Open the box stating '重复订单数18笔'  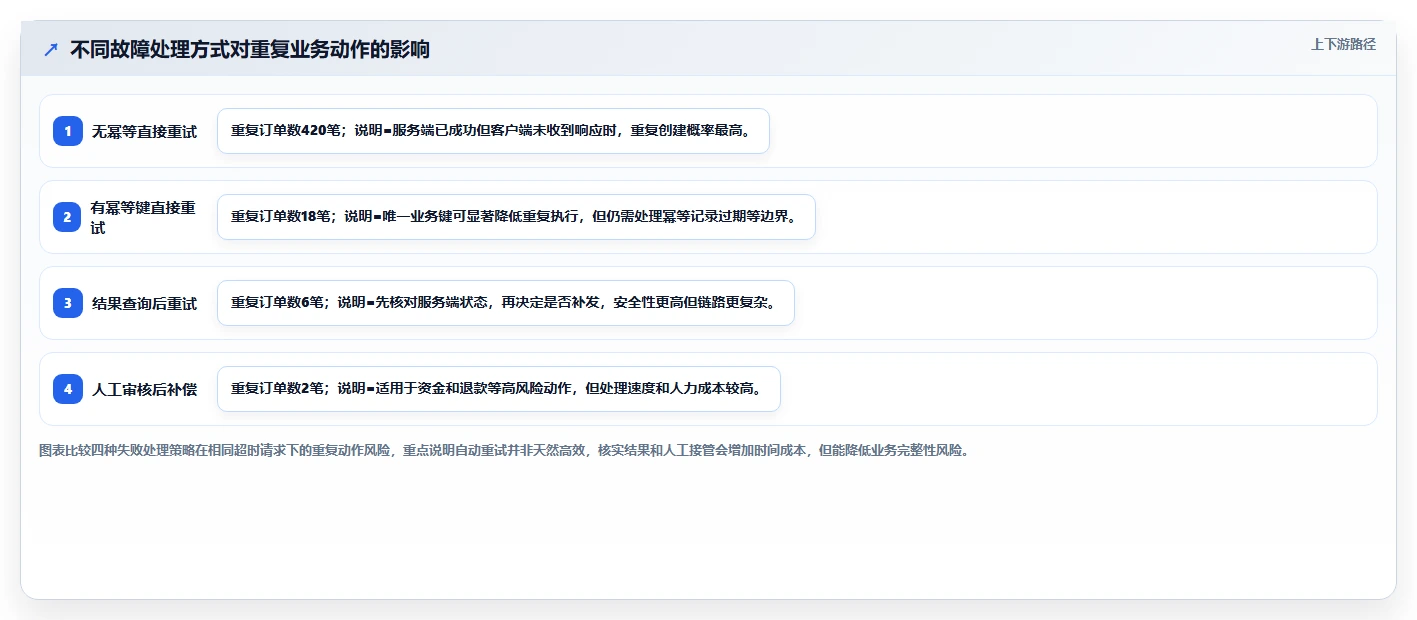coord(516,217)
